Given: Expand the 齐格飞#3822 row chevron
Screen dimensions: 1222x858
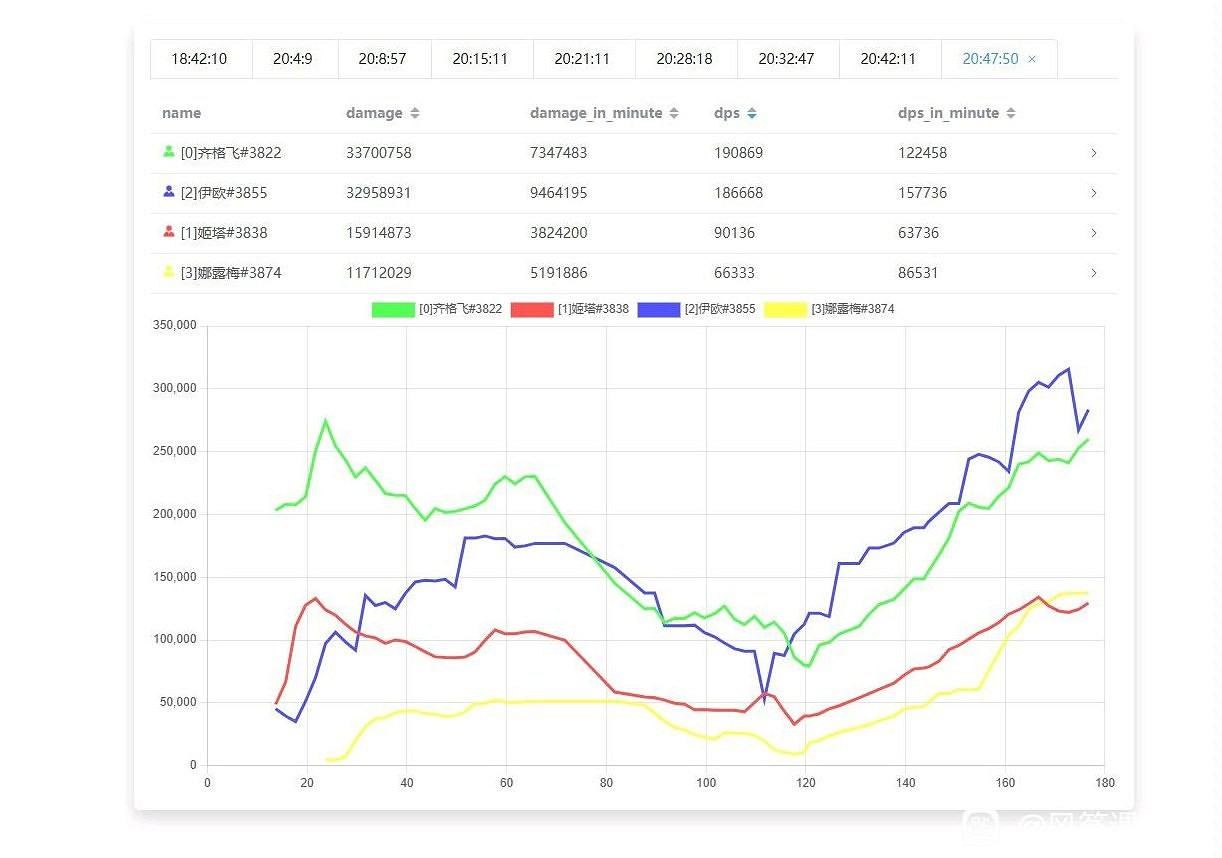Looking at the screenshot, I should tap(1093, 153).
